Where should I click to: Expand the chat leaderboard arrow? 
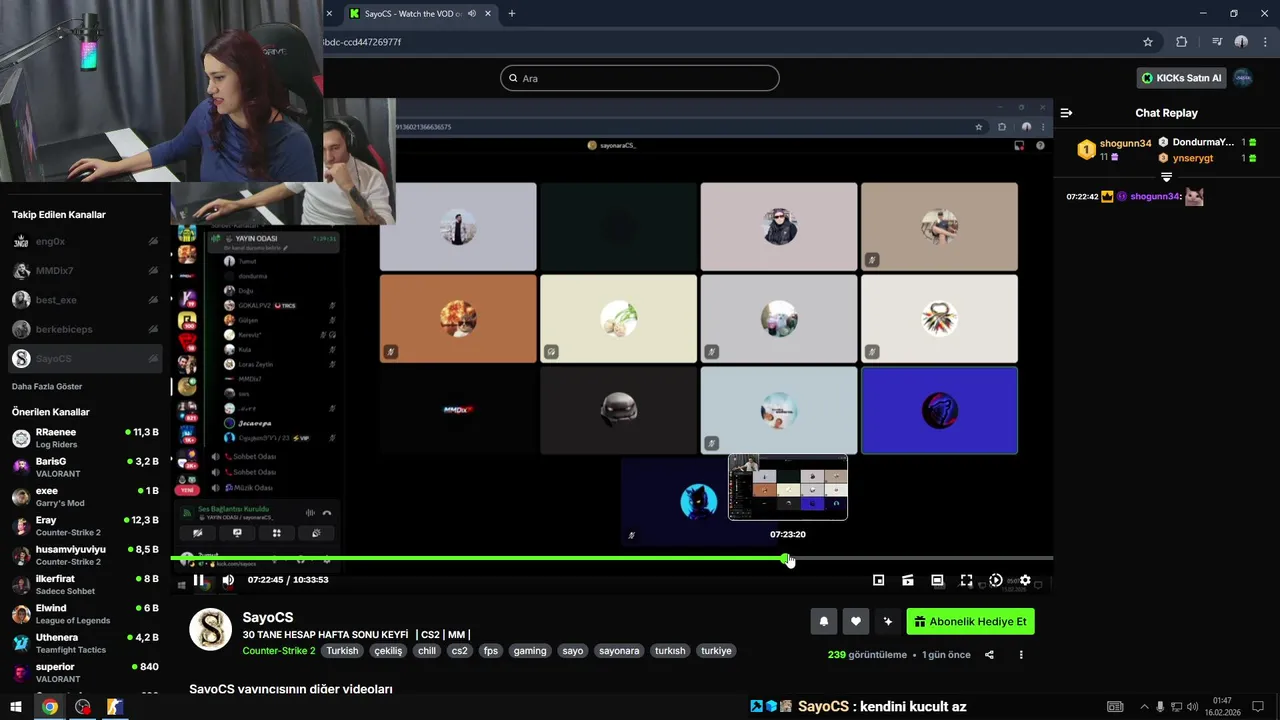pos(1166,176)
